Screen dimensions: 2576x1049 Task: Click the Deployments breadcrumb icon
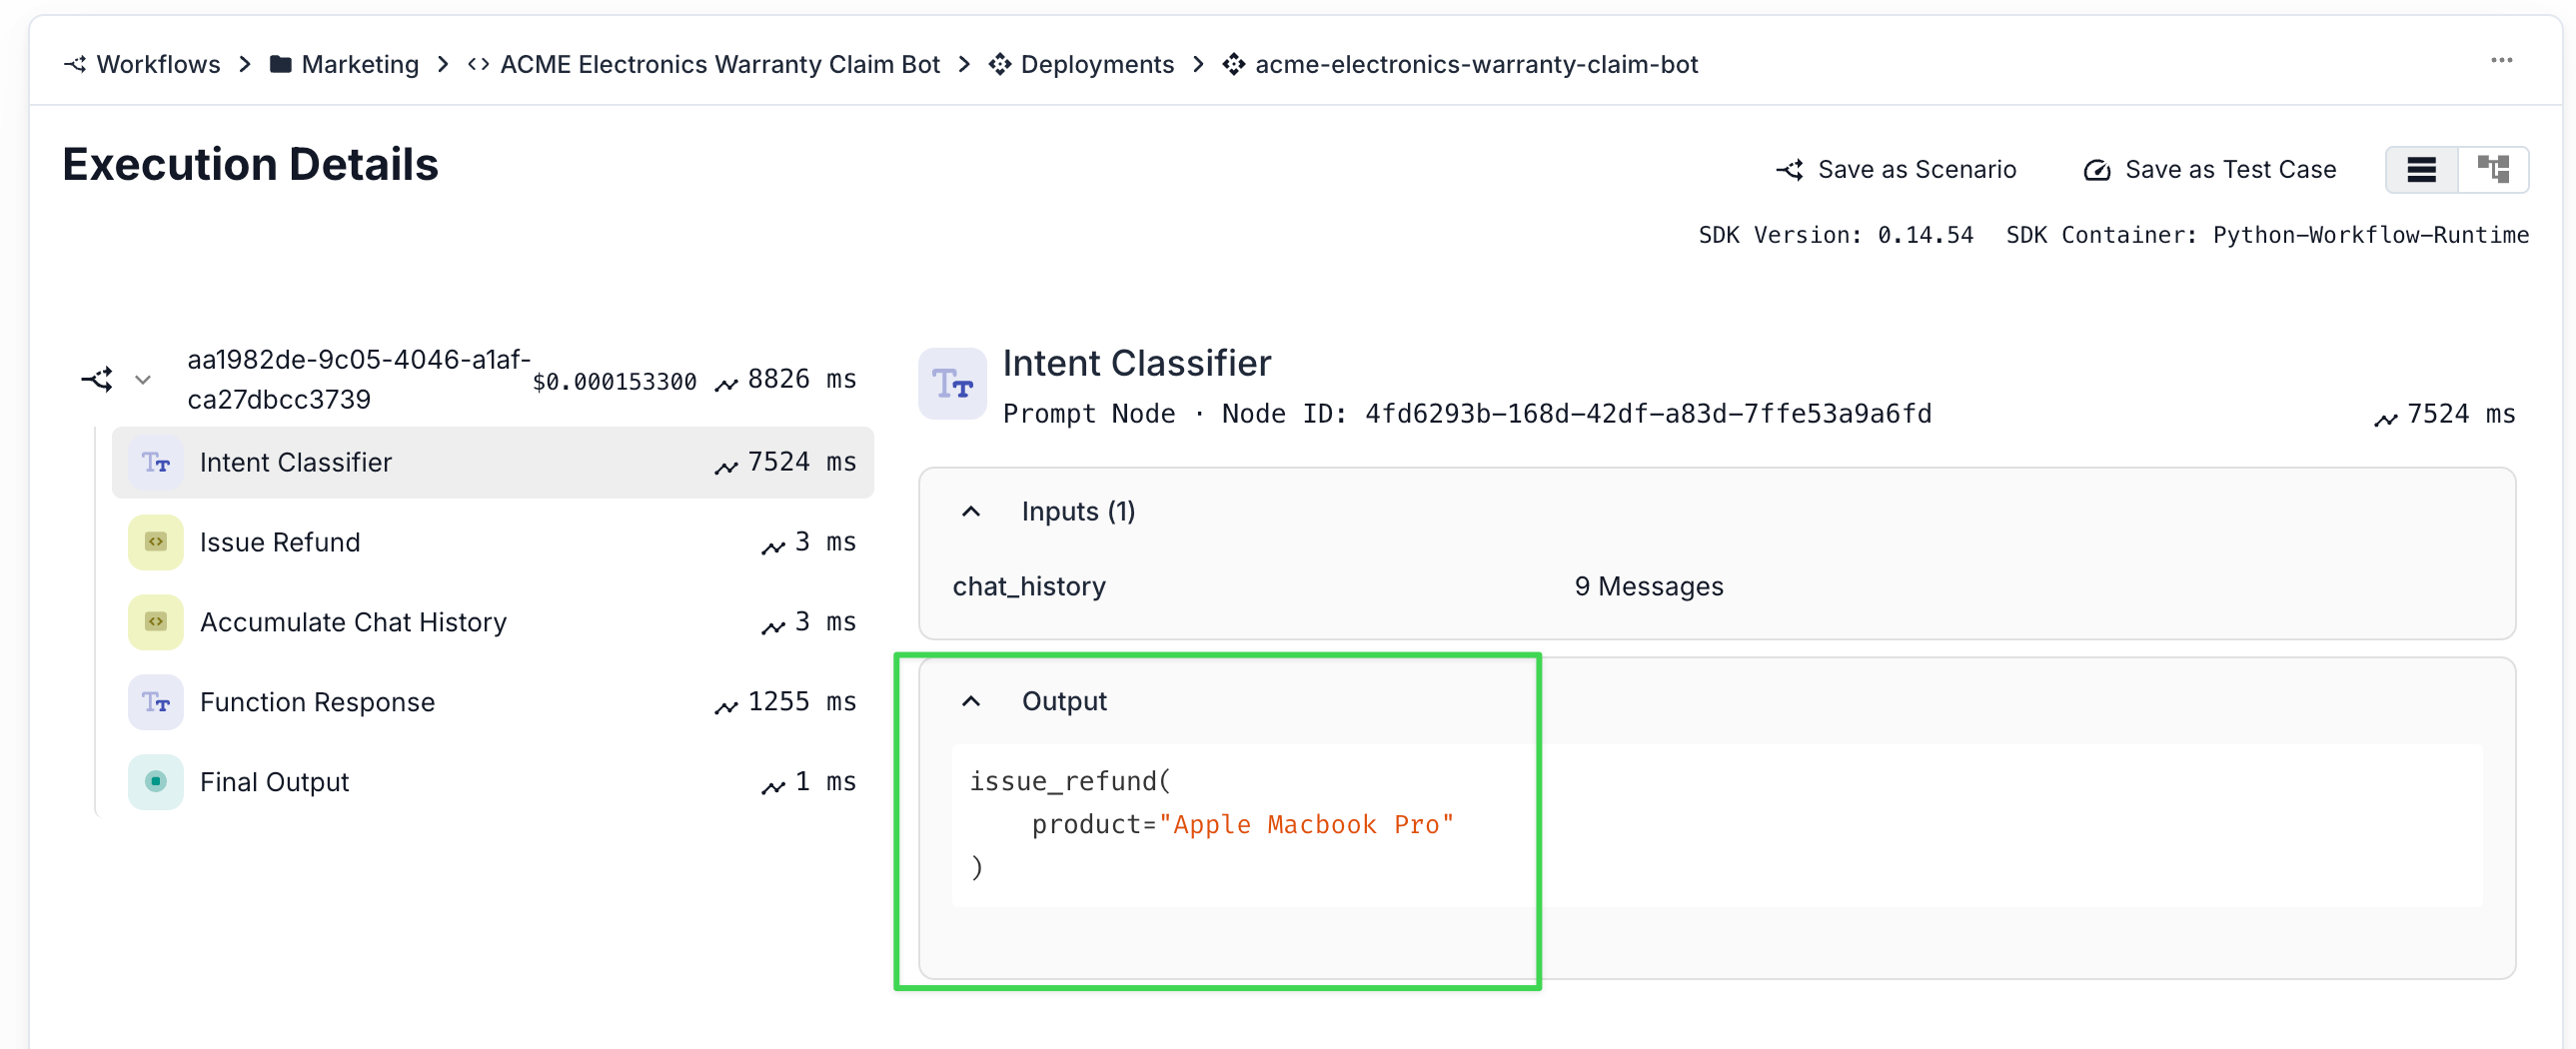point(999,64)
